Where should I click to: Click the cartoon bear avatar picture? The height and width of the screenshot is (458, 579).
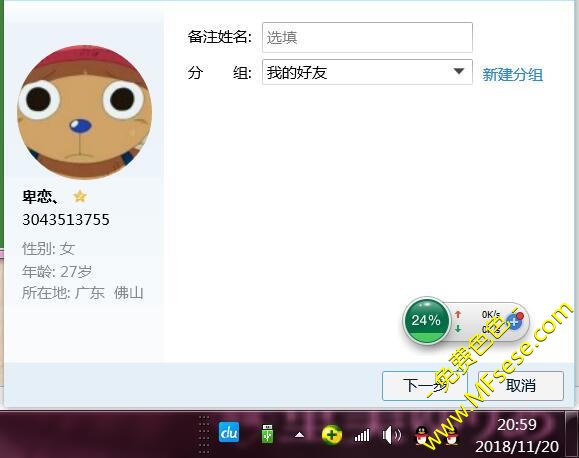point(85,112)
